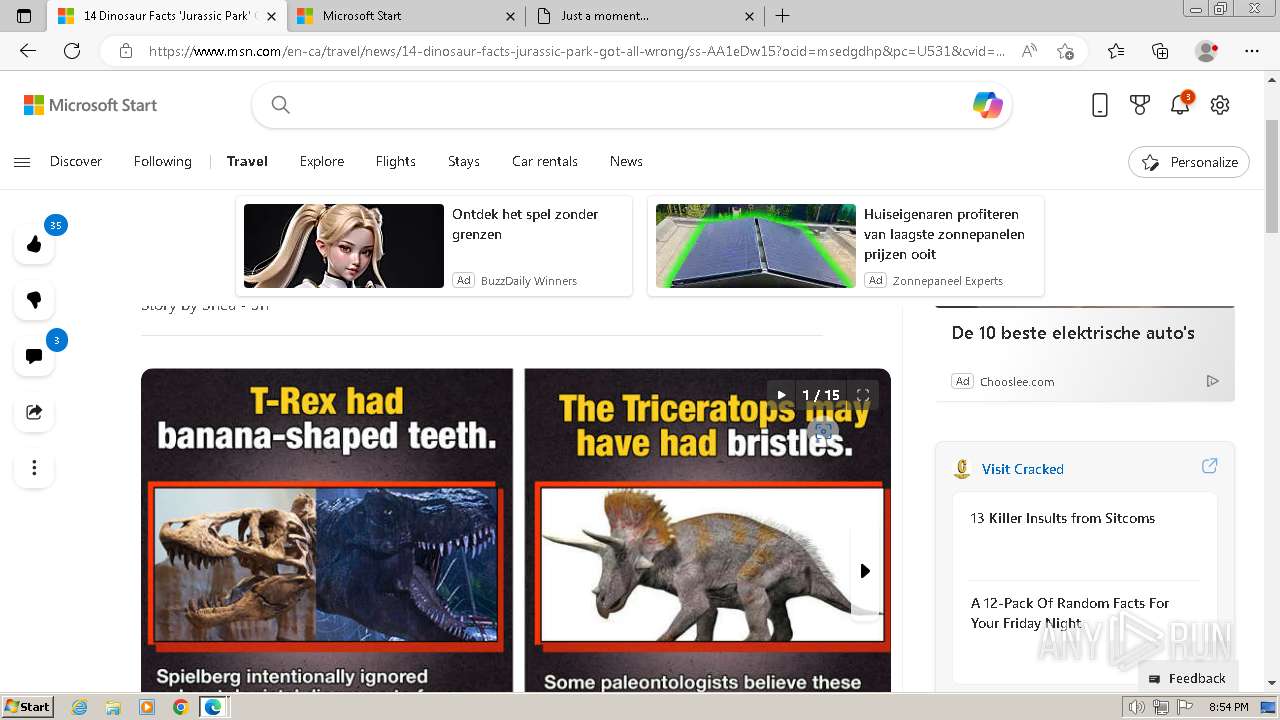Open A 12-Pack Of Random Facts article
Image resolution: width=1280 pixels, height=720 pixels.
pos(1070,613)
